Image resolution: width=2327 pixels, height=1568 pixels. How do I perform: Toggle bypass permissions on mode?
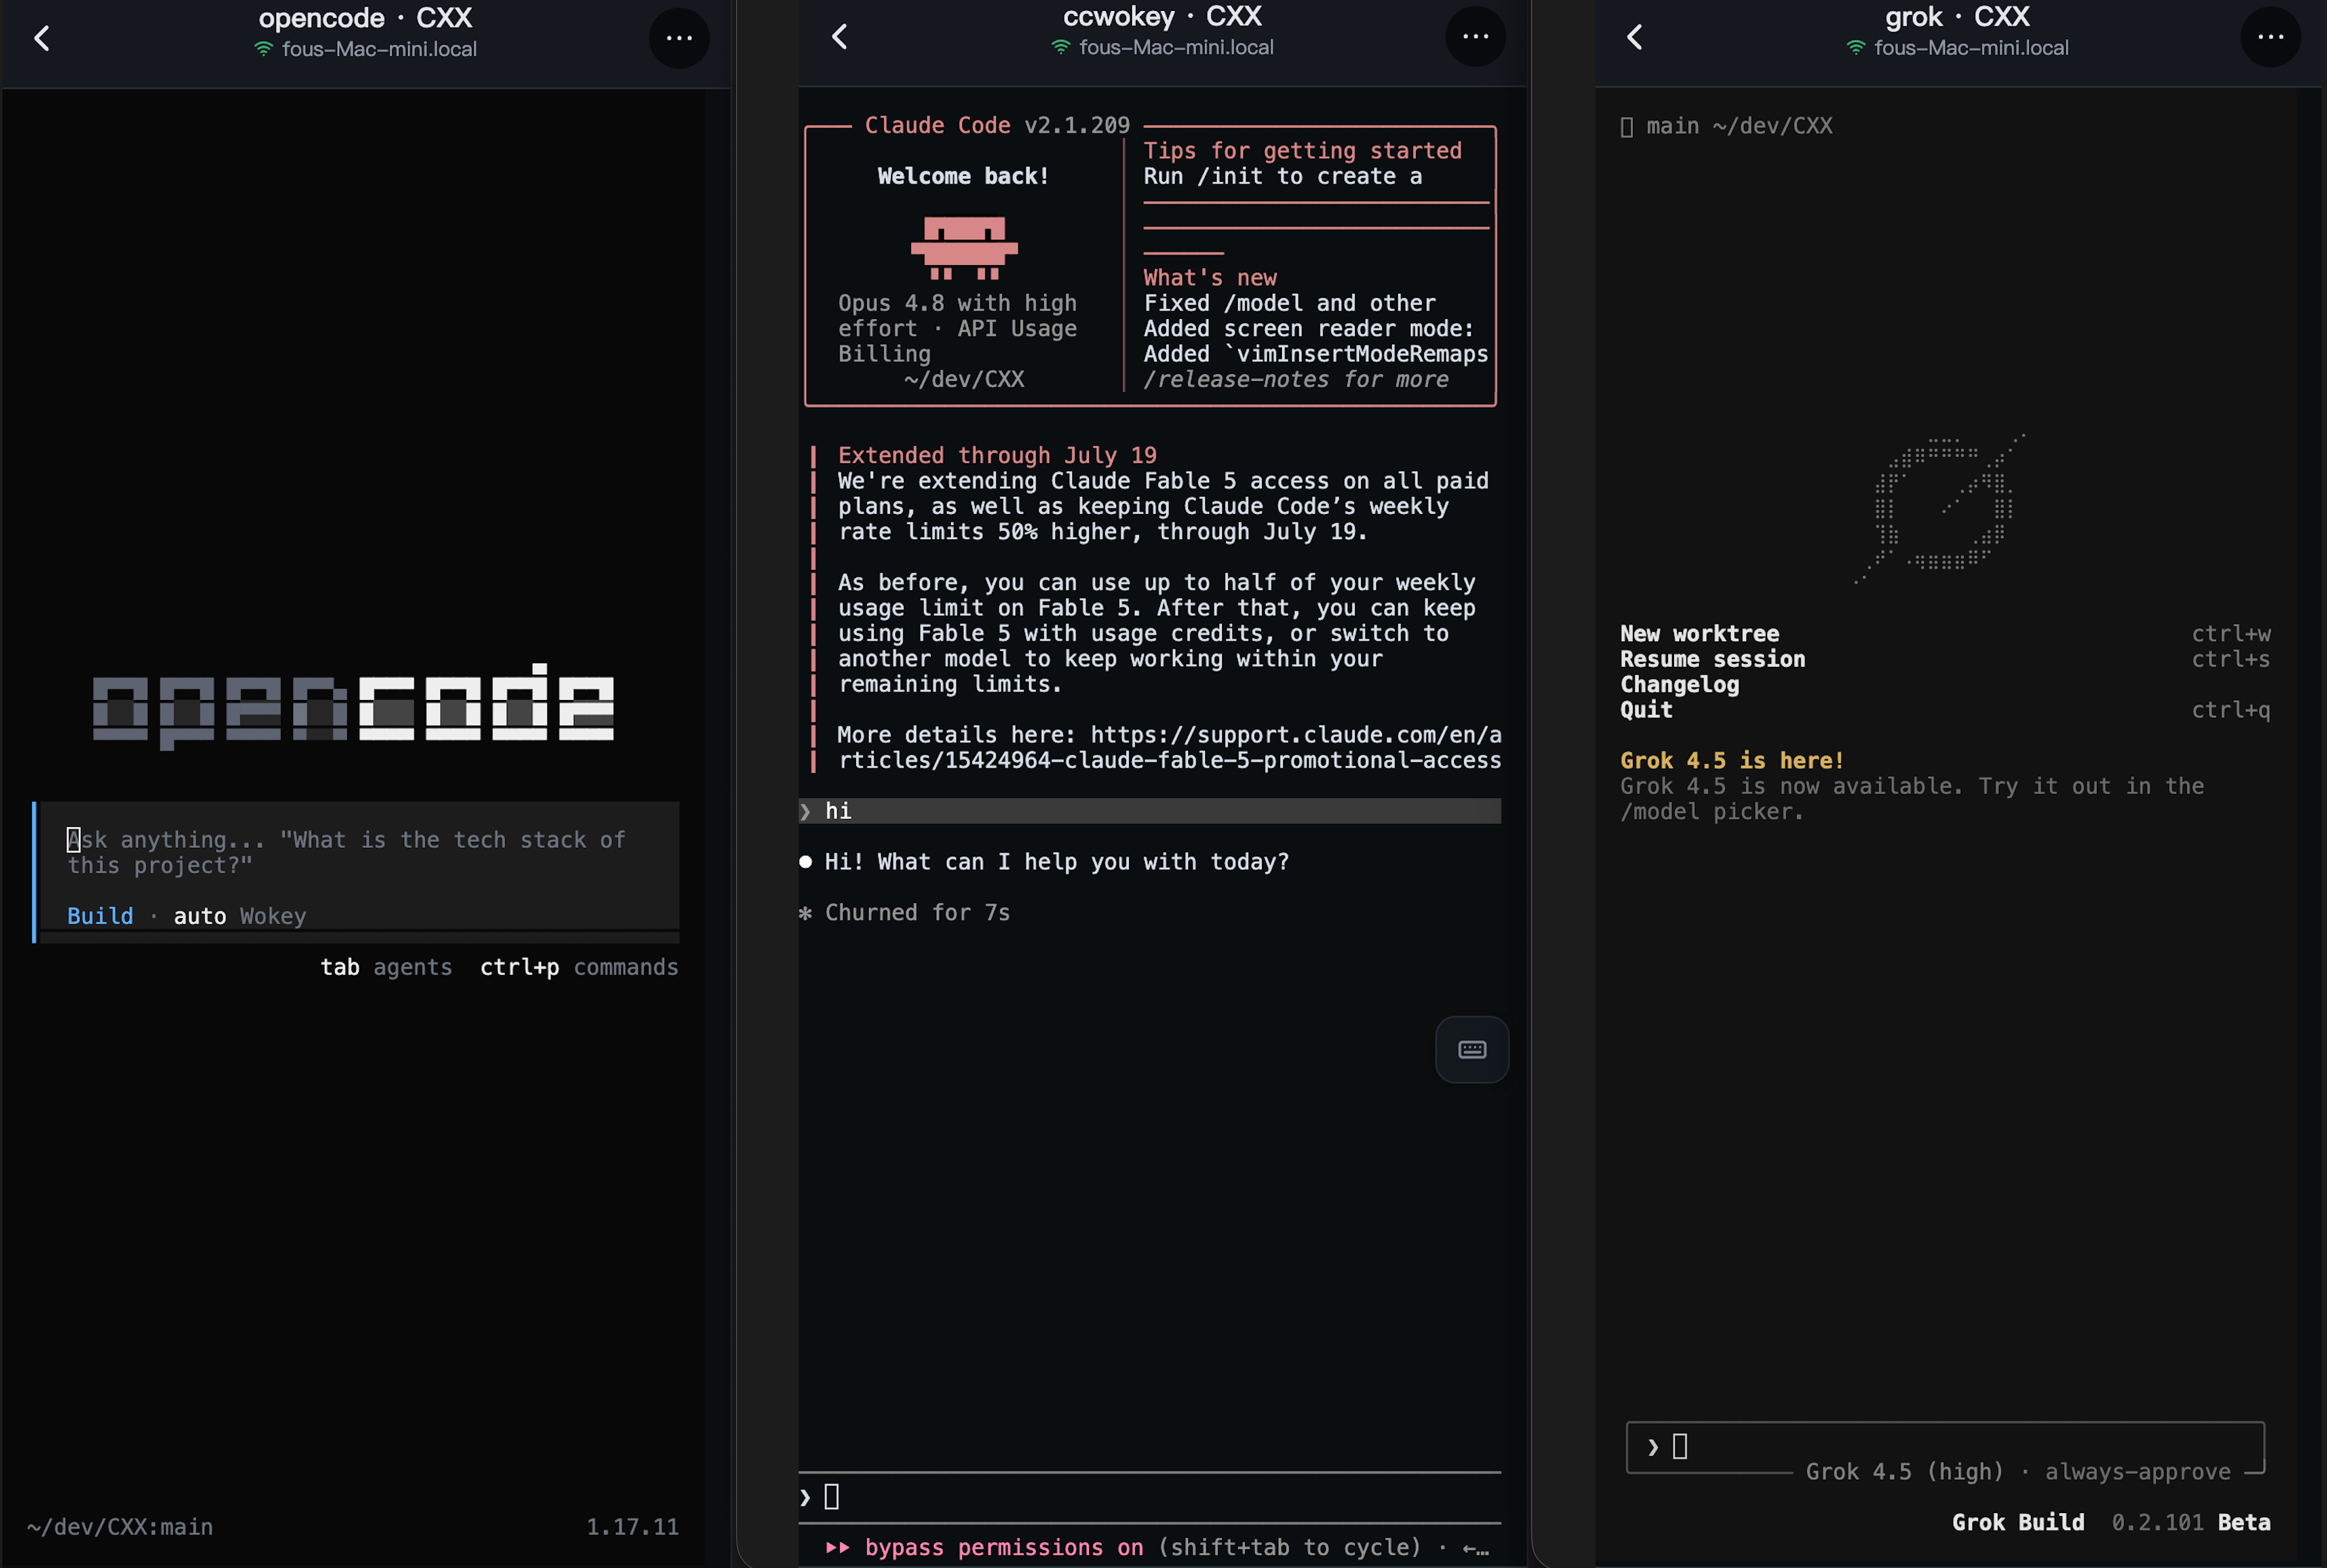[1004, 1548]
